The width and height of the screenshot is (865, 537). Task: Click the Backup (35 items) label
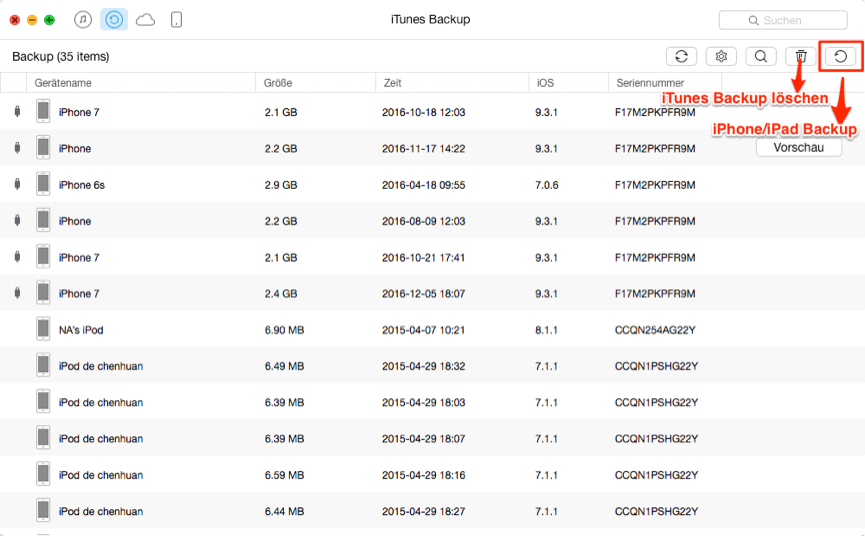(x=61, y=56)
